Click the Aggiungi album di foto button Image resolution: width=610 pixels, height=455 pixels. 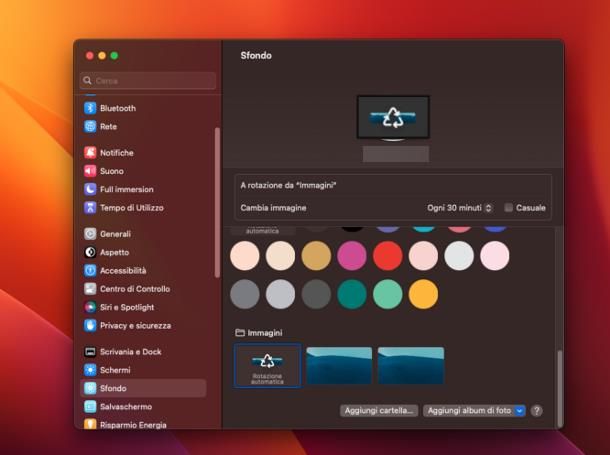point(474,411)
